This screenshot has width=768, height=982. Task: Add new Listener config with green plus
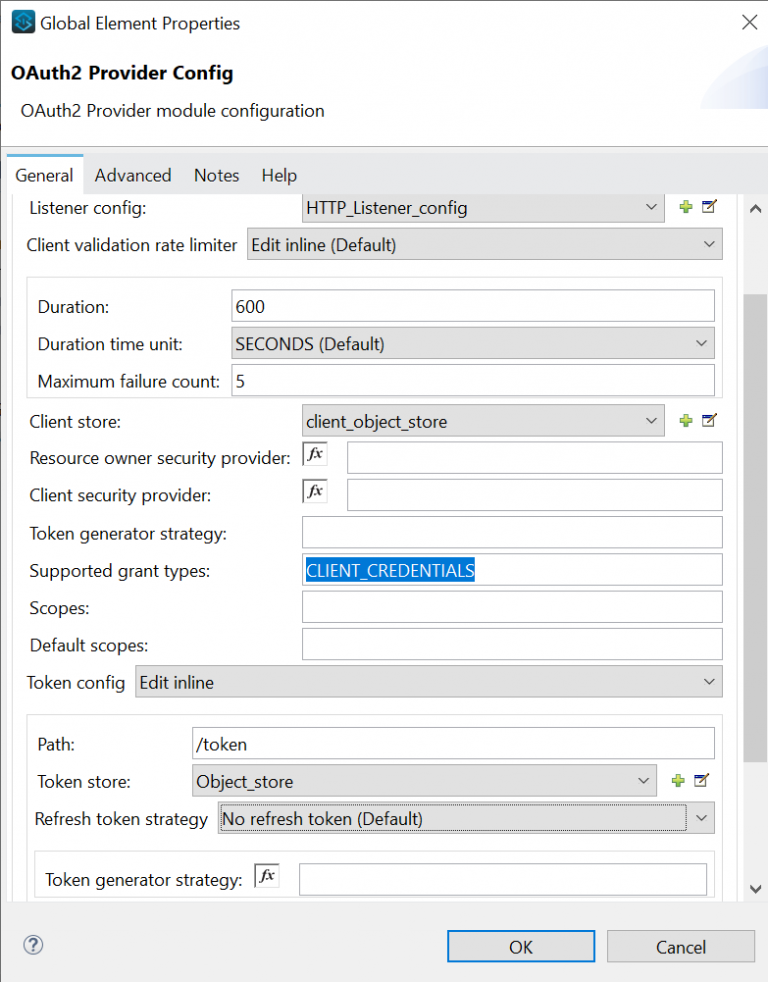point(686,207)
